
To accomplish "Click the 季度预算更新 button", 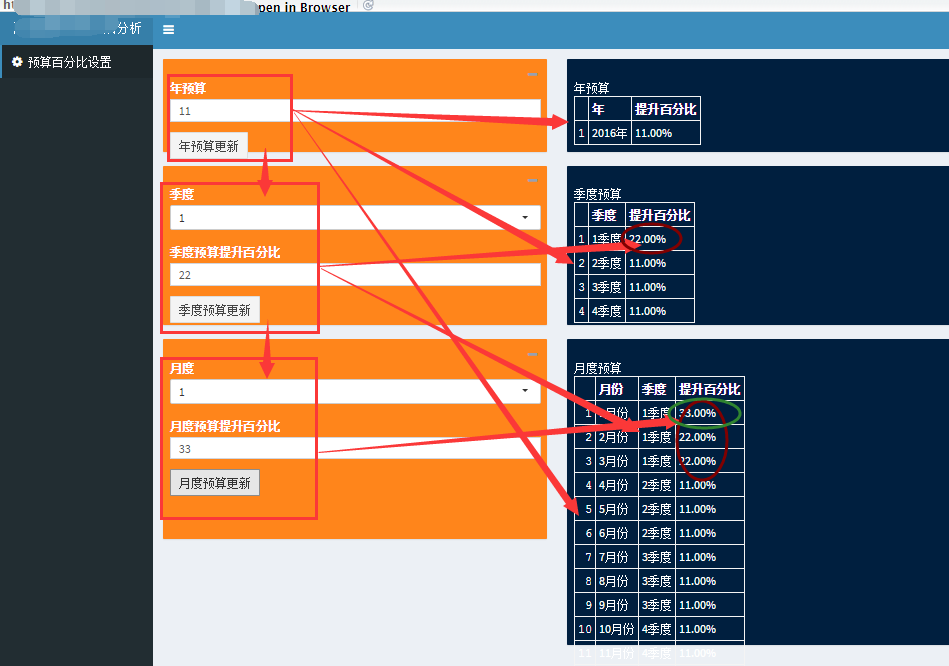I will pyautogui.click(x=214, y=310).
